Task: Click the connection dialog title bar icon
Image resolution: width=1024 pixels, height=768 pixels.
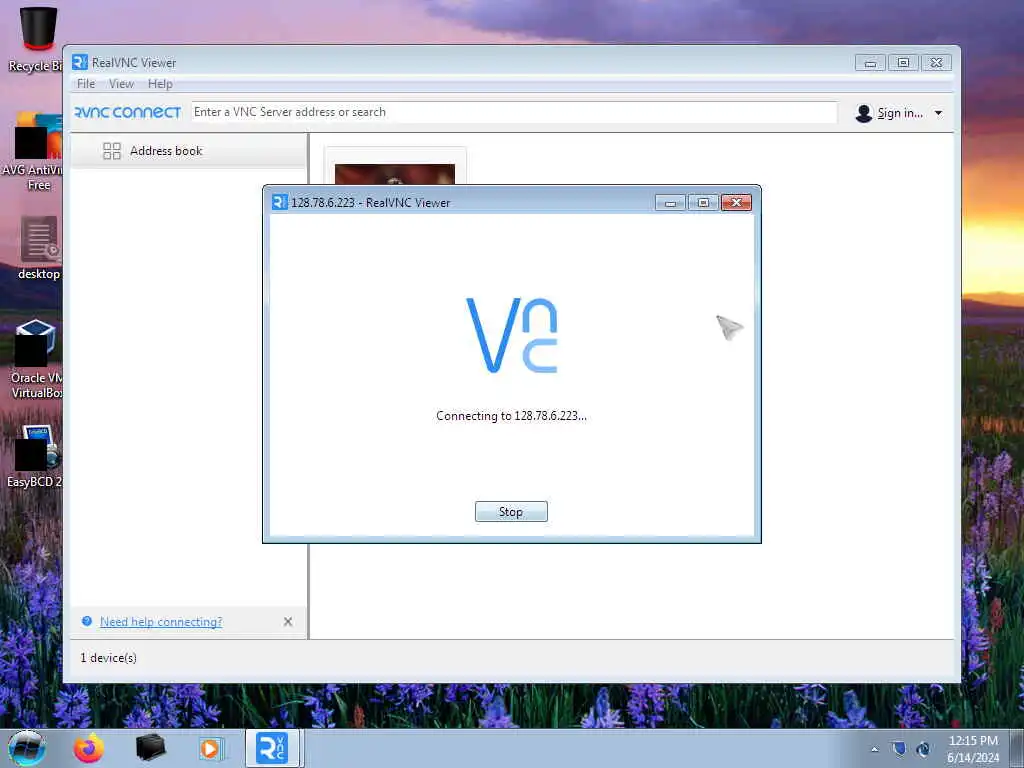Action: pyautogui.click(x=280, y=202)
